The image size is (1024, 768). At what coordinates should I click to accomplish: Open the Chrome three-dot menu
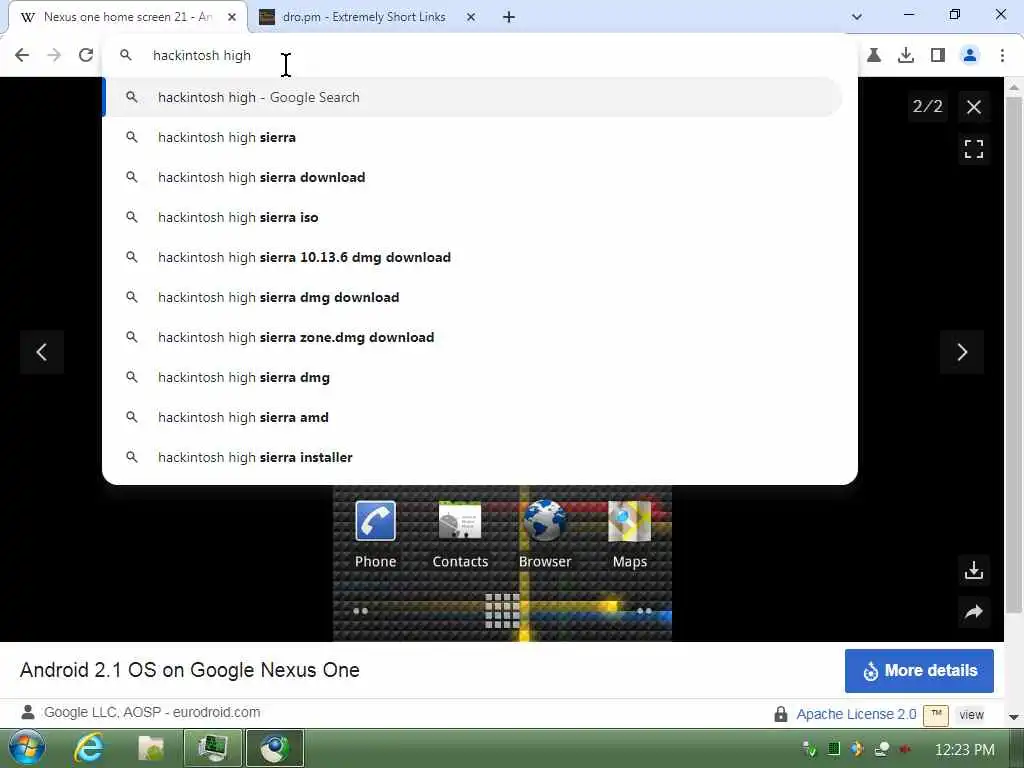coord(1002,56)
